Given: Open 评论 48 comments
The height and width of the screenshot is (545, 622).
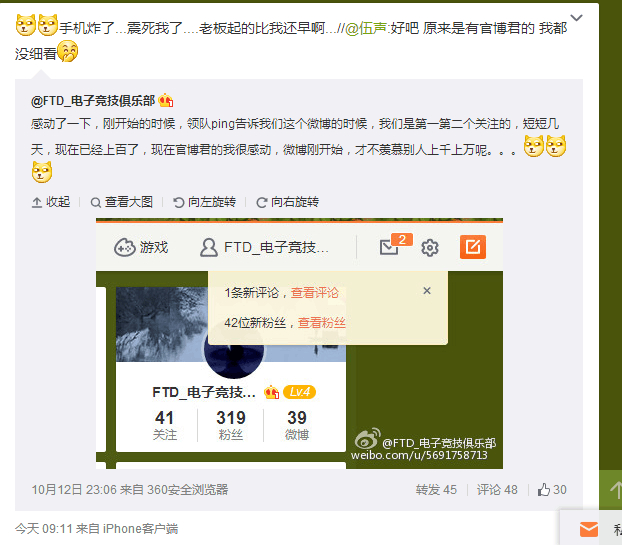Looking at the screenshot, I should (x=497, y=490).
